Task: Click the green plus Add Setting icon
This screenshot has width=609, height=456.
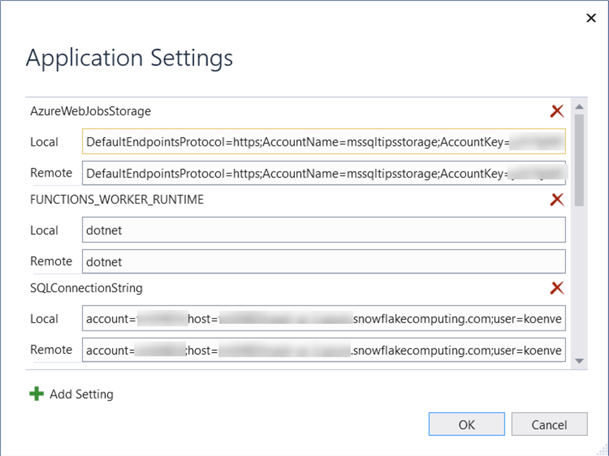Action: (x=37, y=394)
